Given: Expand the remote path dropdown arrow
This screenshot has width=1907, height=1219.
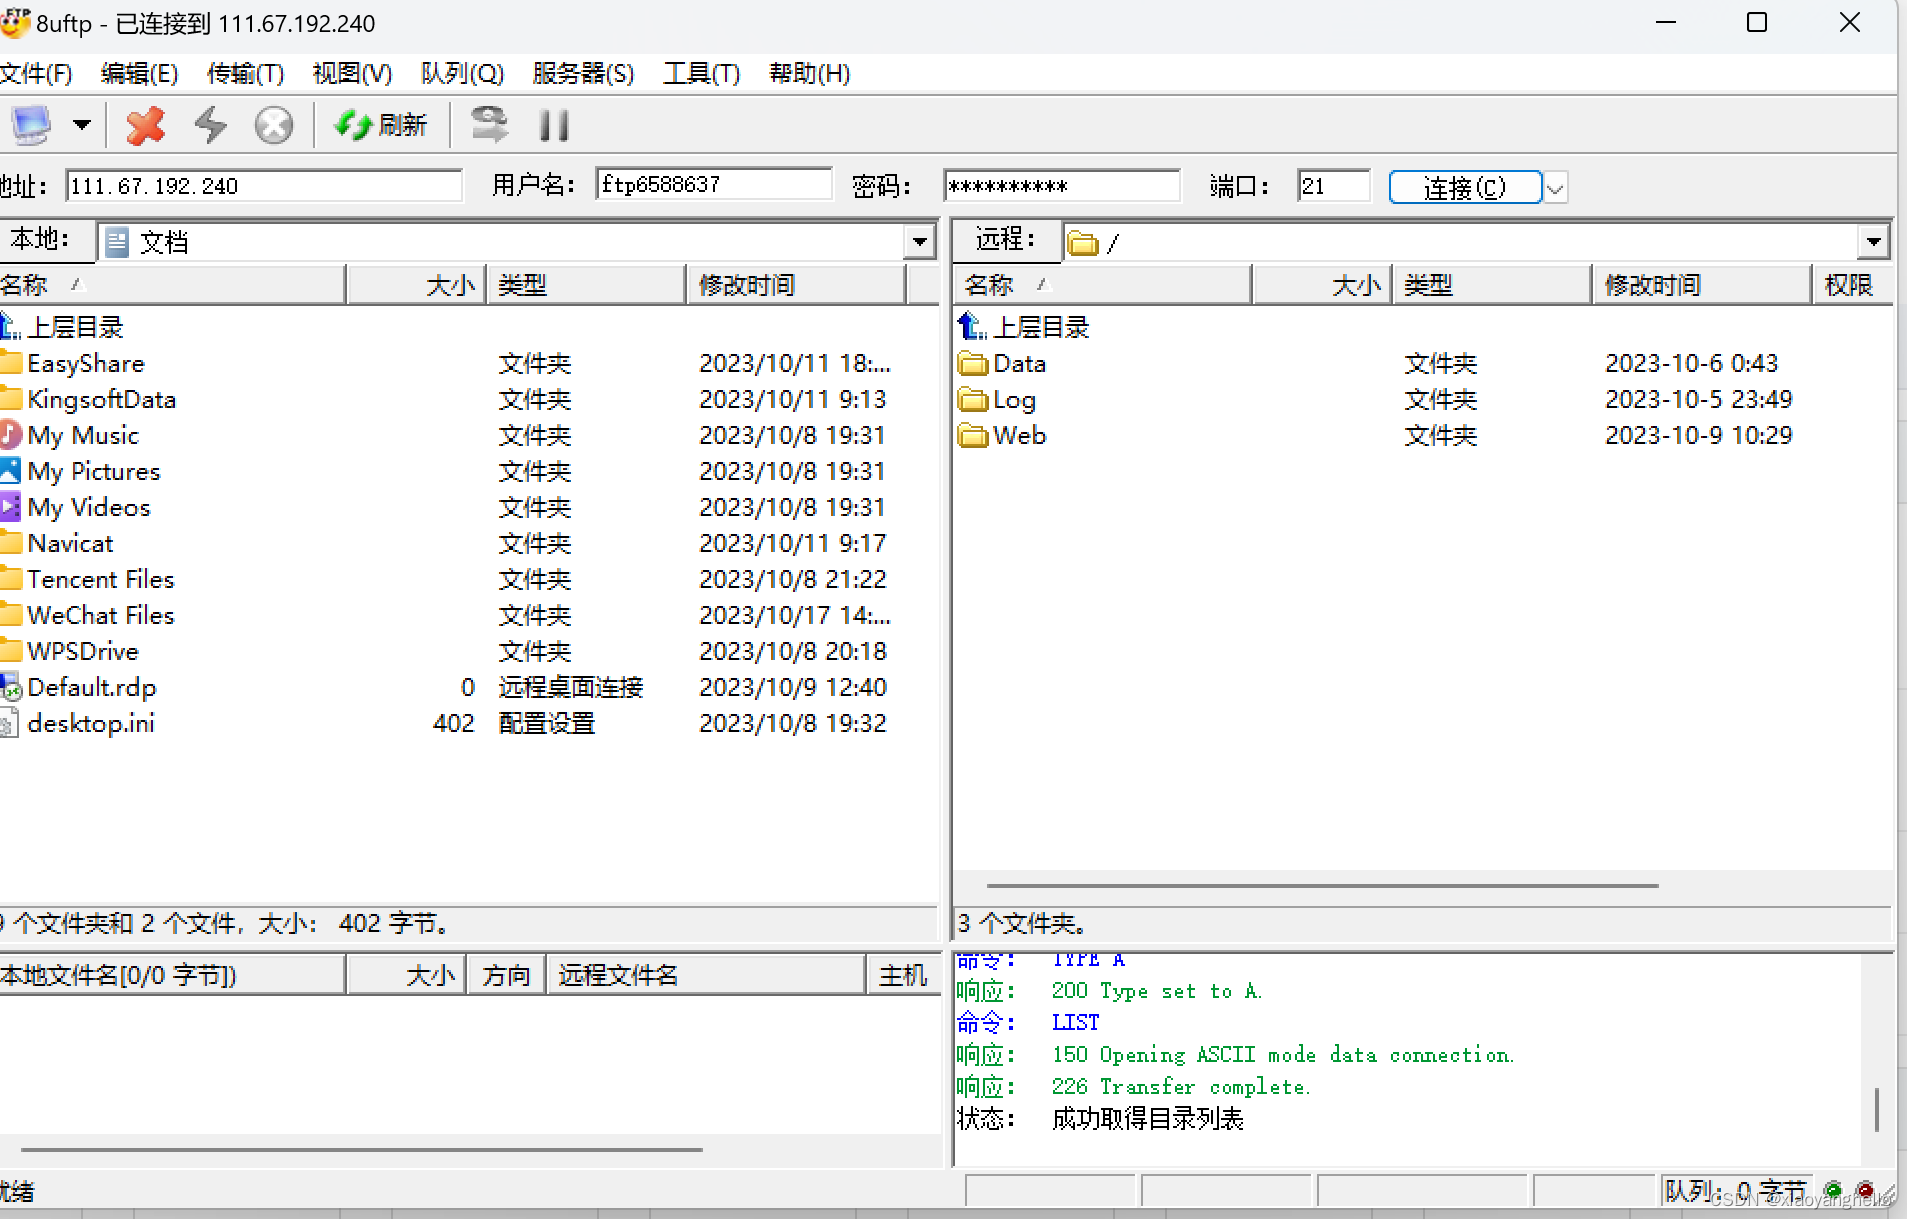Looking at the screenshot, I should (1873, 241).
